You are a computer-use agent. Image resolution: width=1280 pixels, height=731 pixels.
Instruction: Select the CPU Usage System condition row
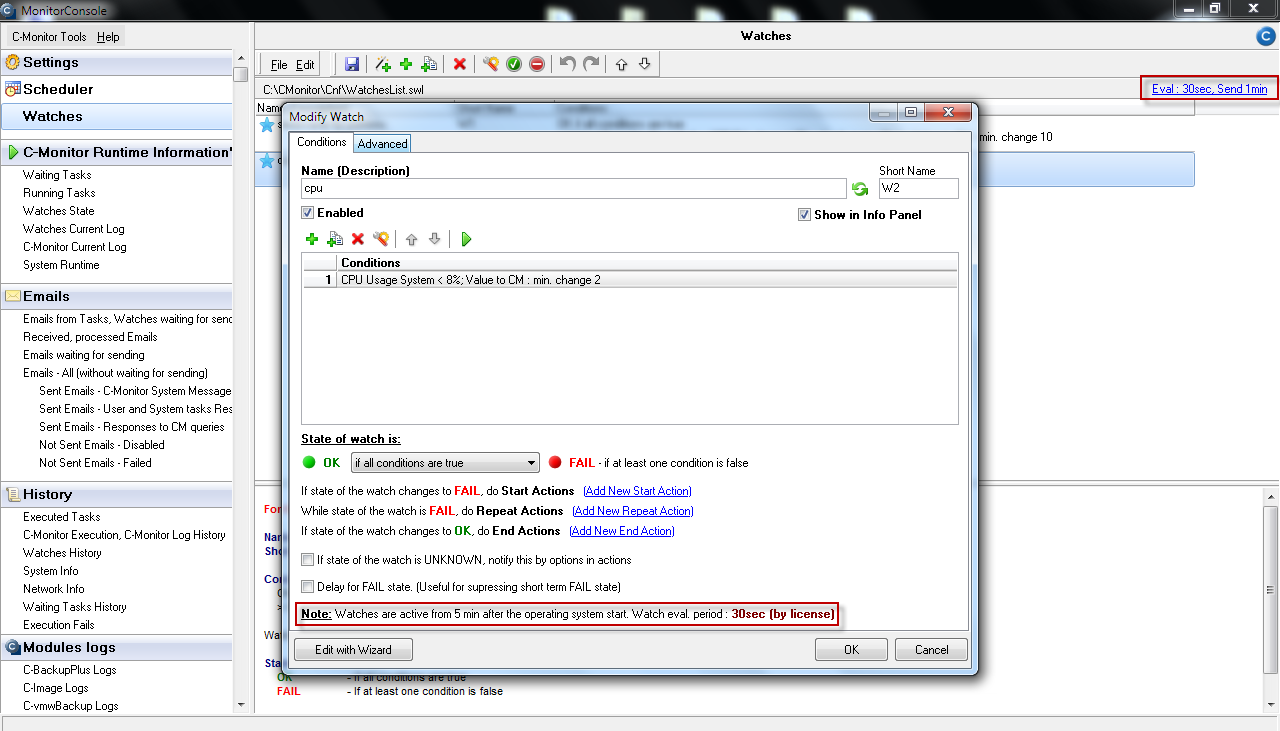pos(630,280)
